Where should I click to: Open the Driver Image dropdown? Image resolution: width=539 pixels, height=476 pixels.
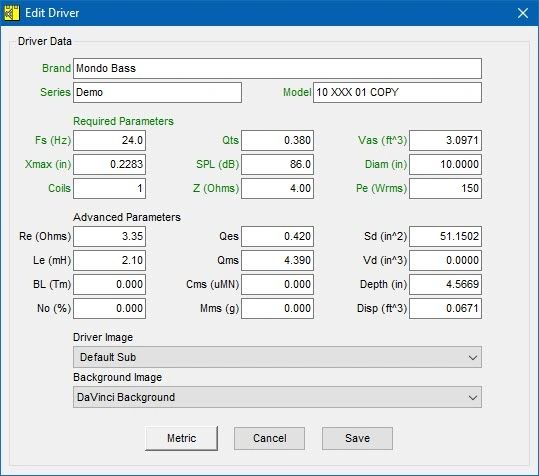click(277, 357)
